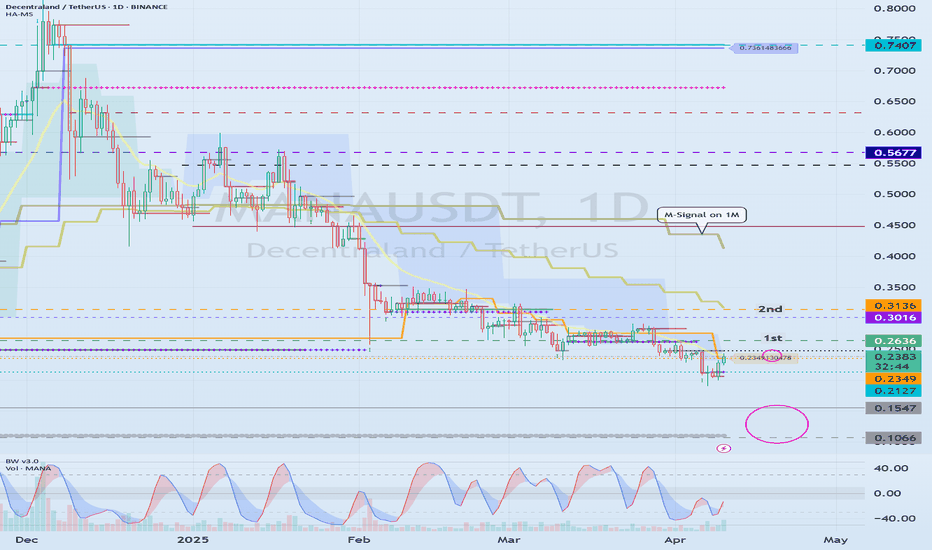Click the Decentraland / TetherUS chart title
Viewport: 932px width, 550px height.
[x=86, y=7]
